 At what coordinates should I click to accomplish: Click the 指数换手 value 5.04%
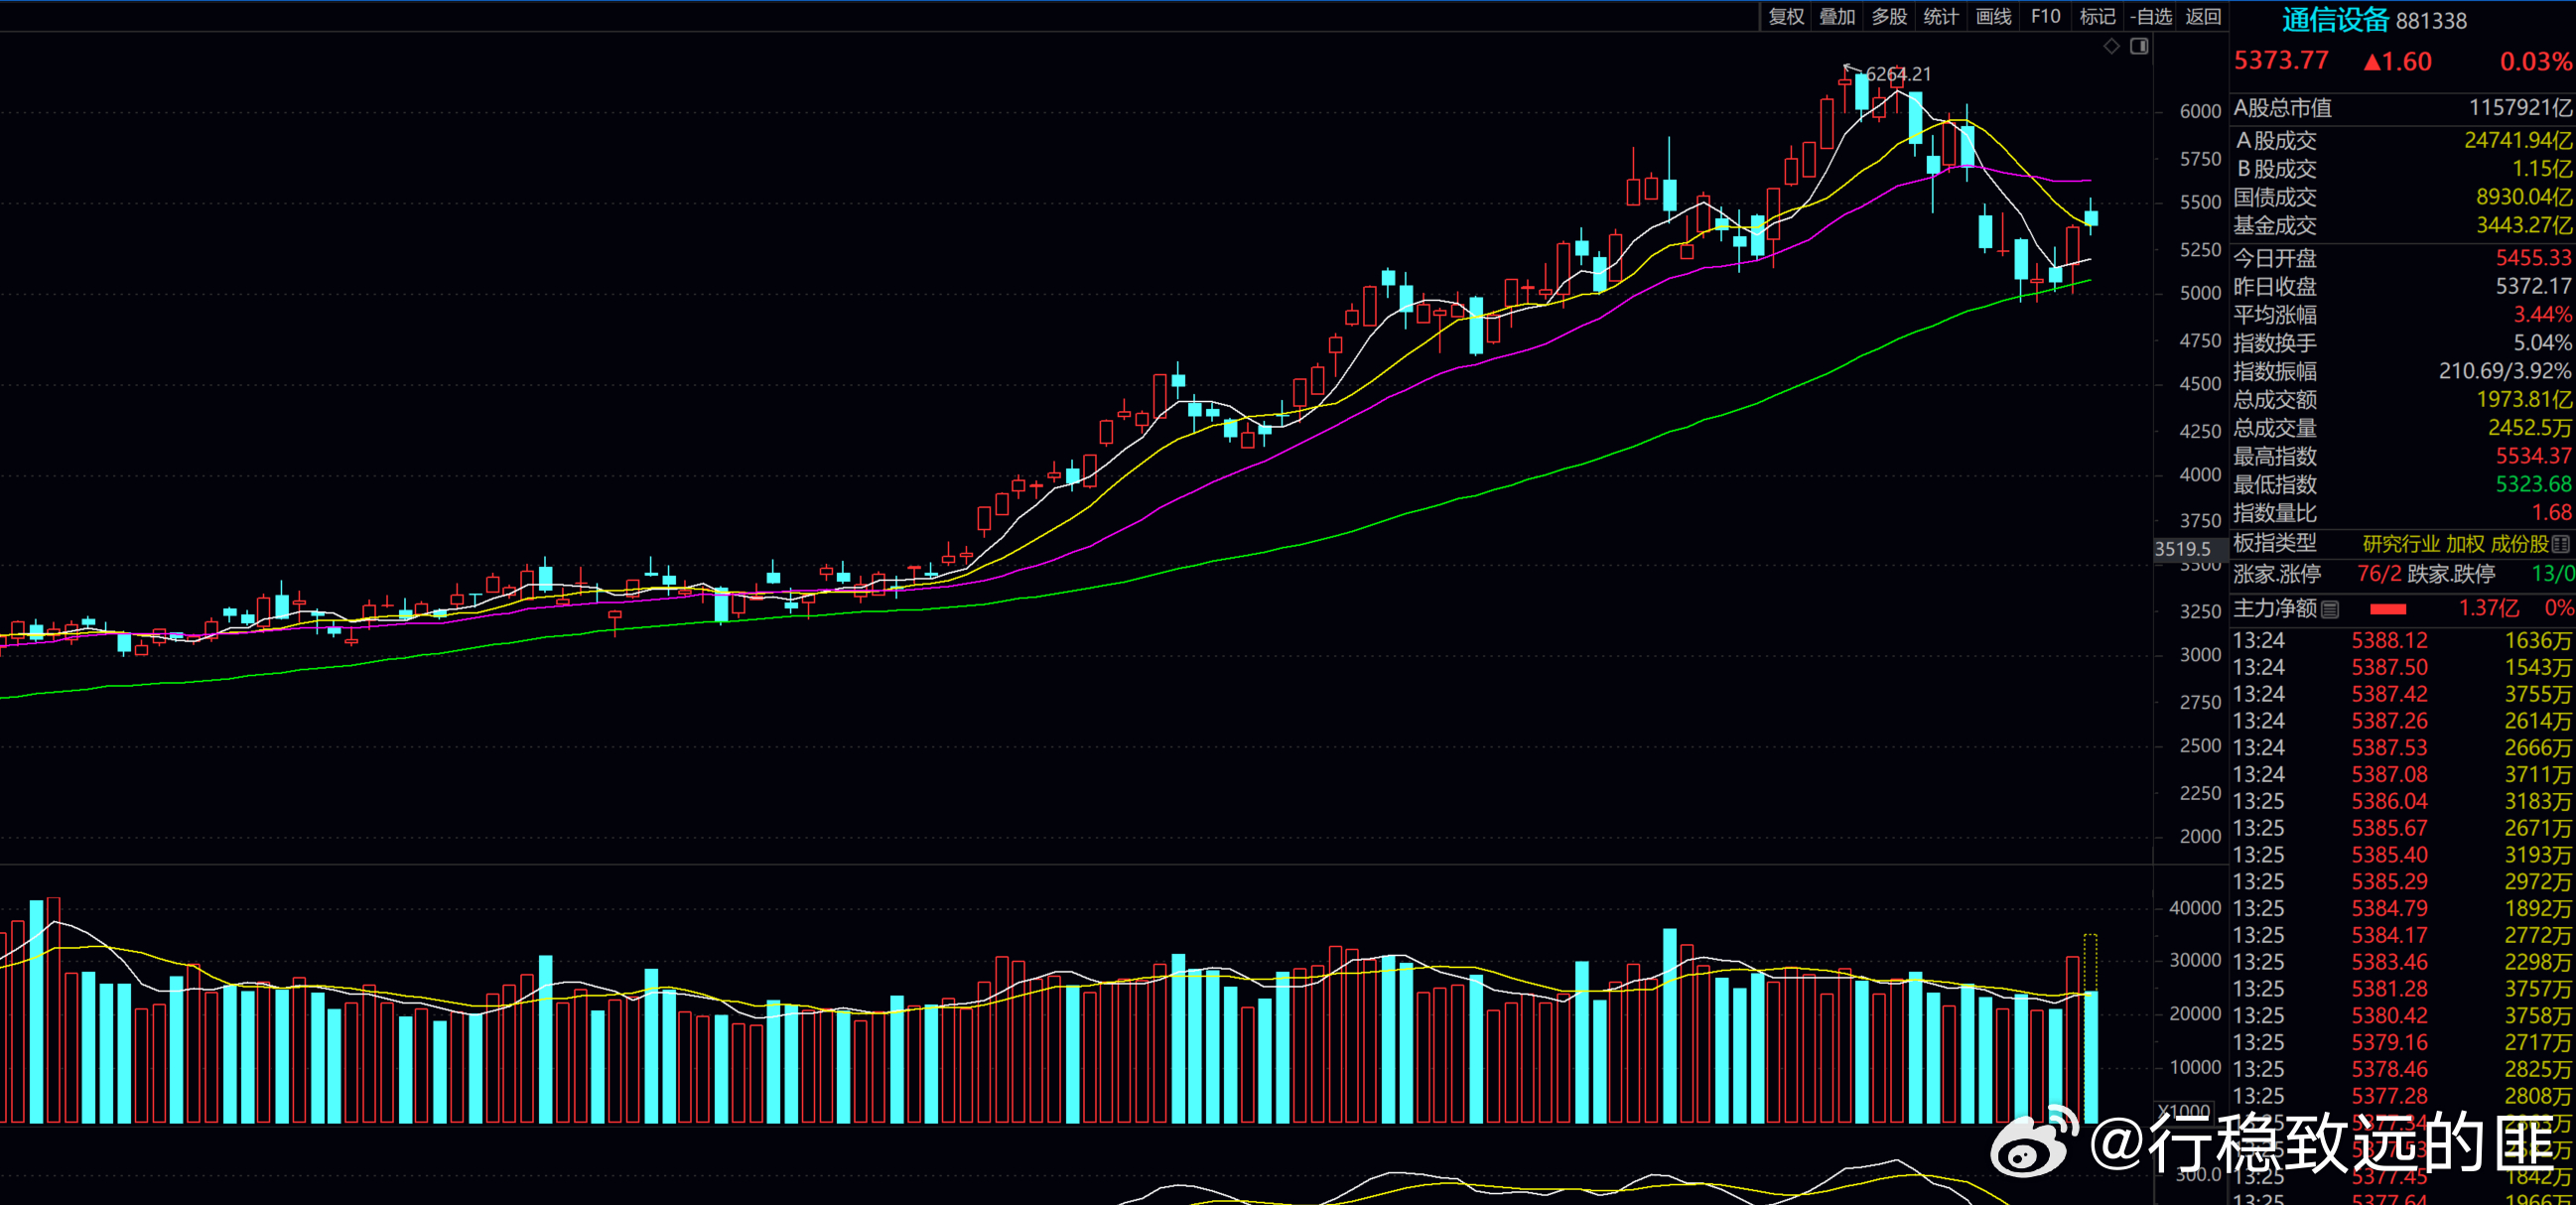tap(2543, 343)
